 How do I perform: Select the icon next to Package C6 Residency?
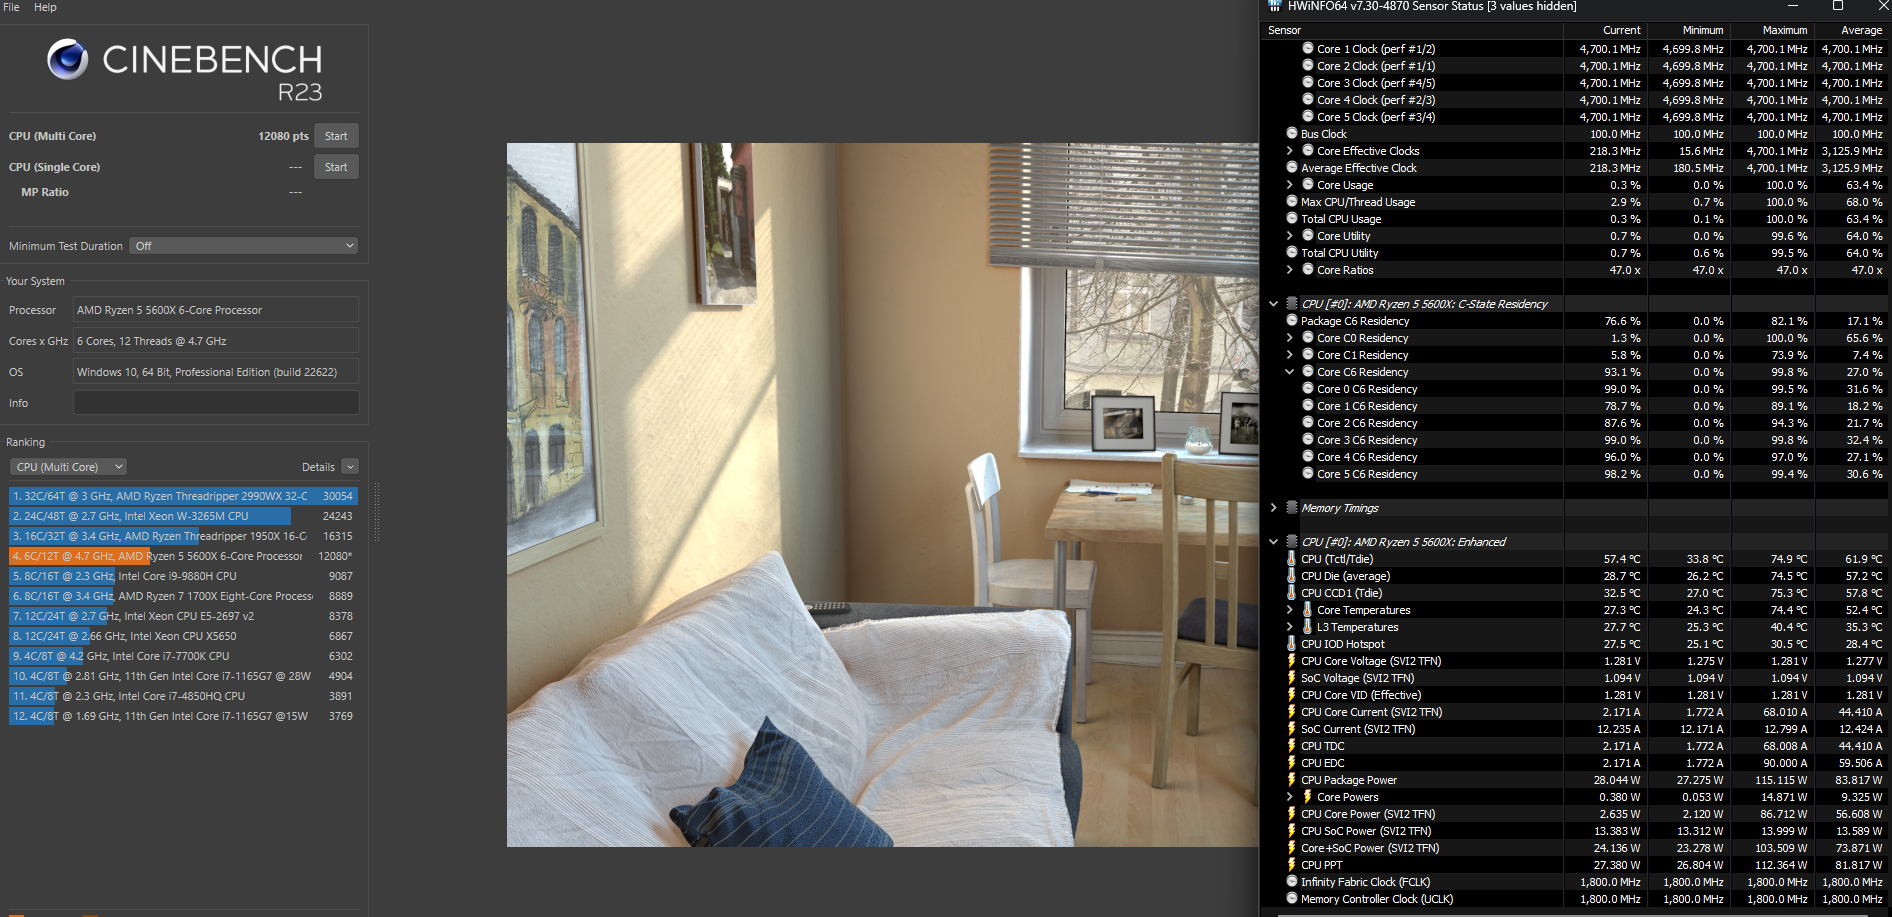(x=1292, y=320)
